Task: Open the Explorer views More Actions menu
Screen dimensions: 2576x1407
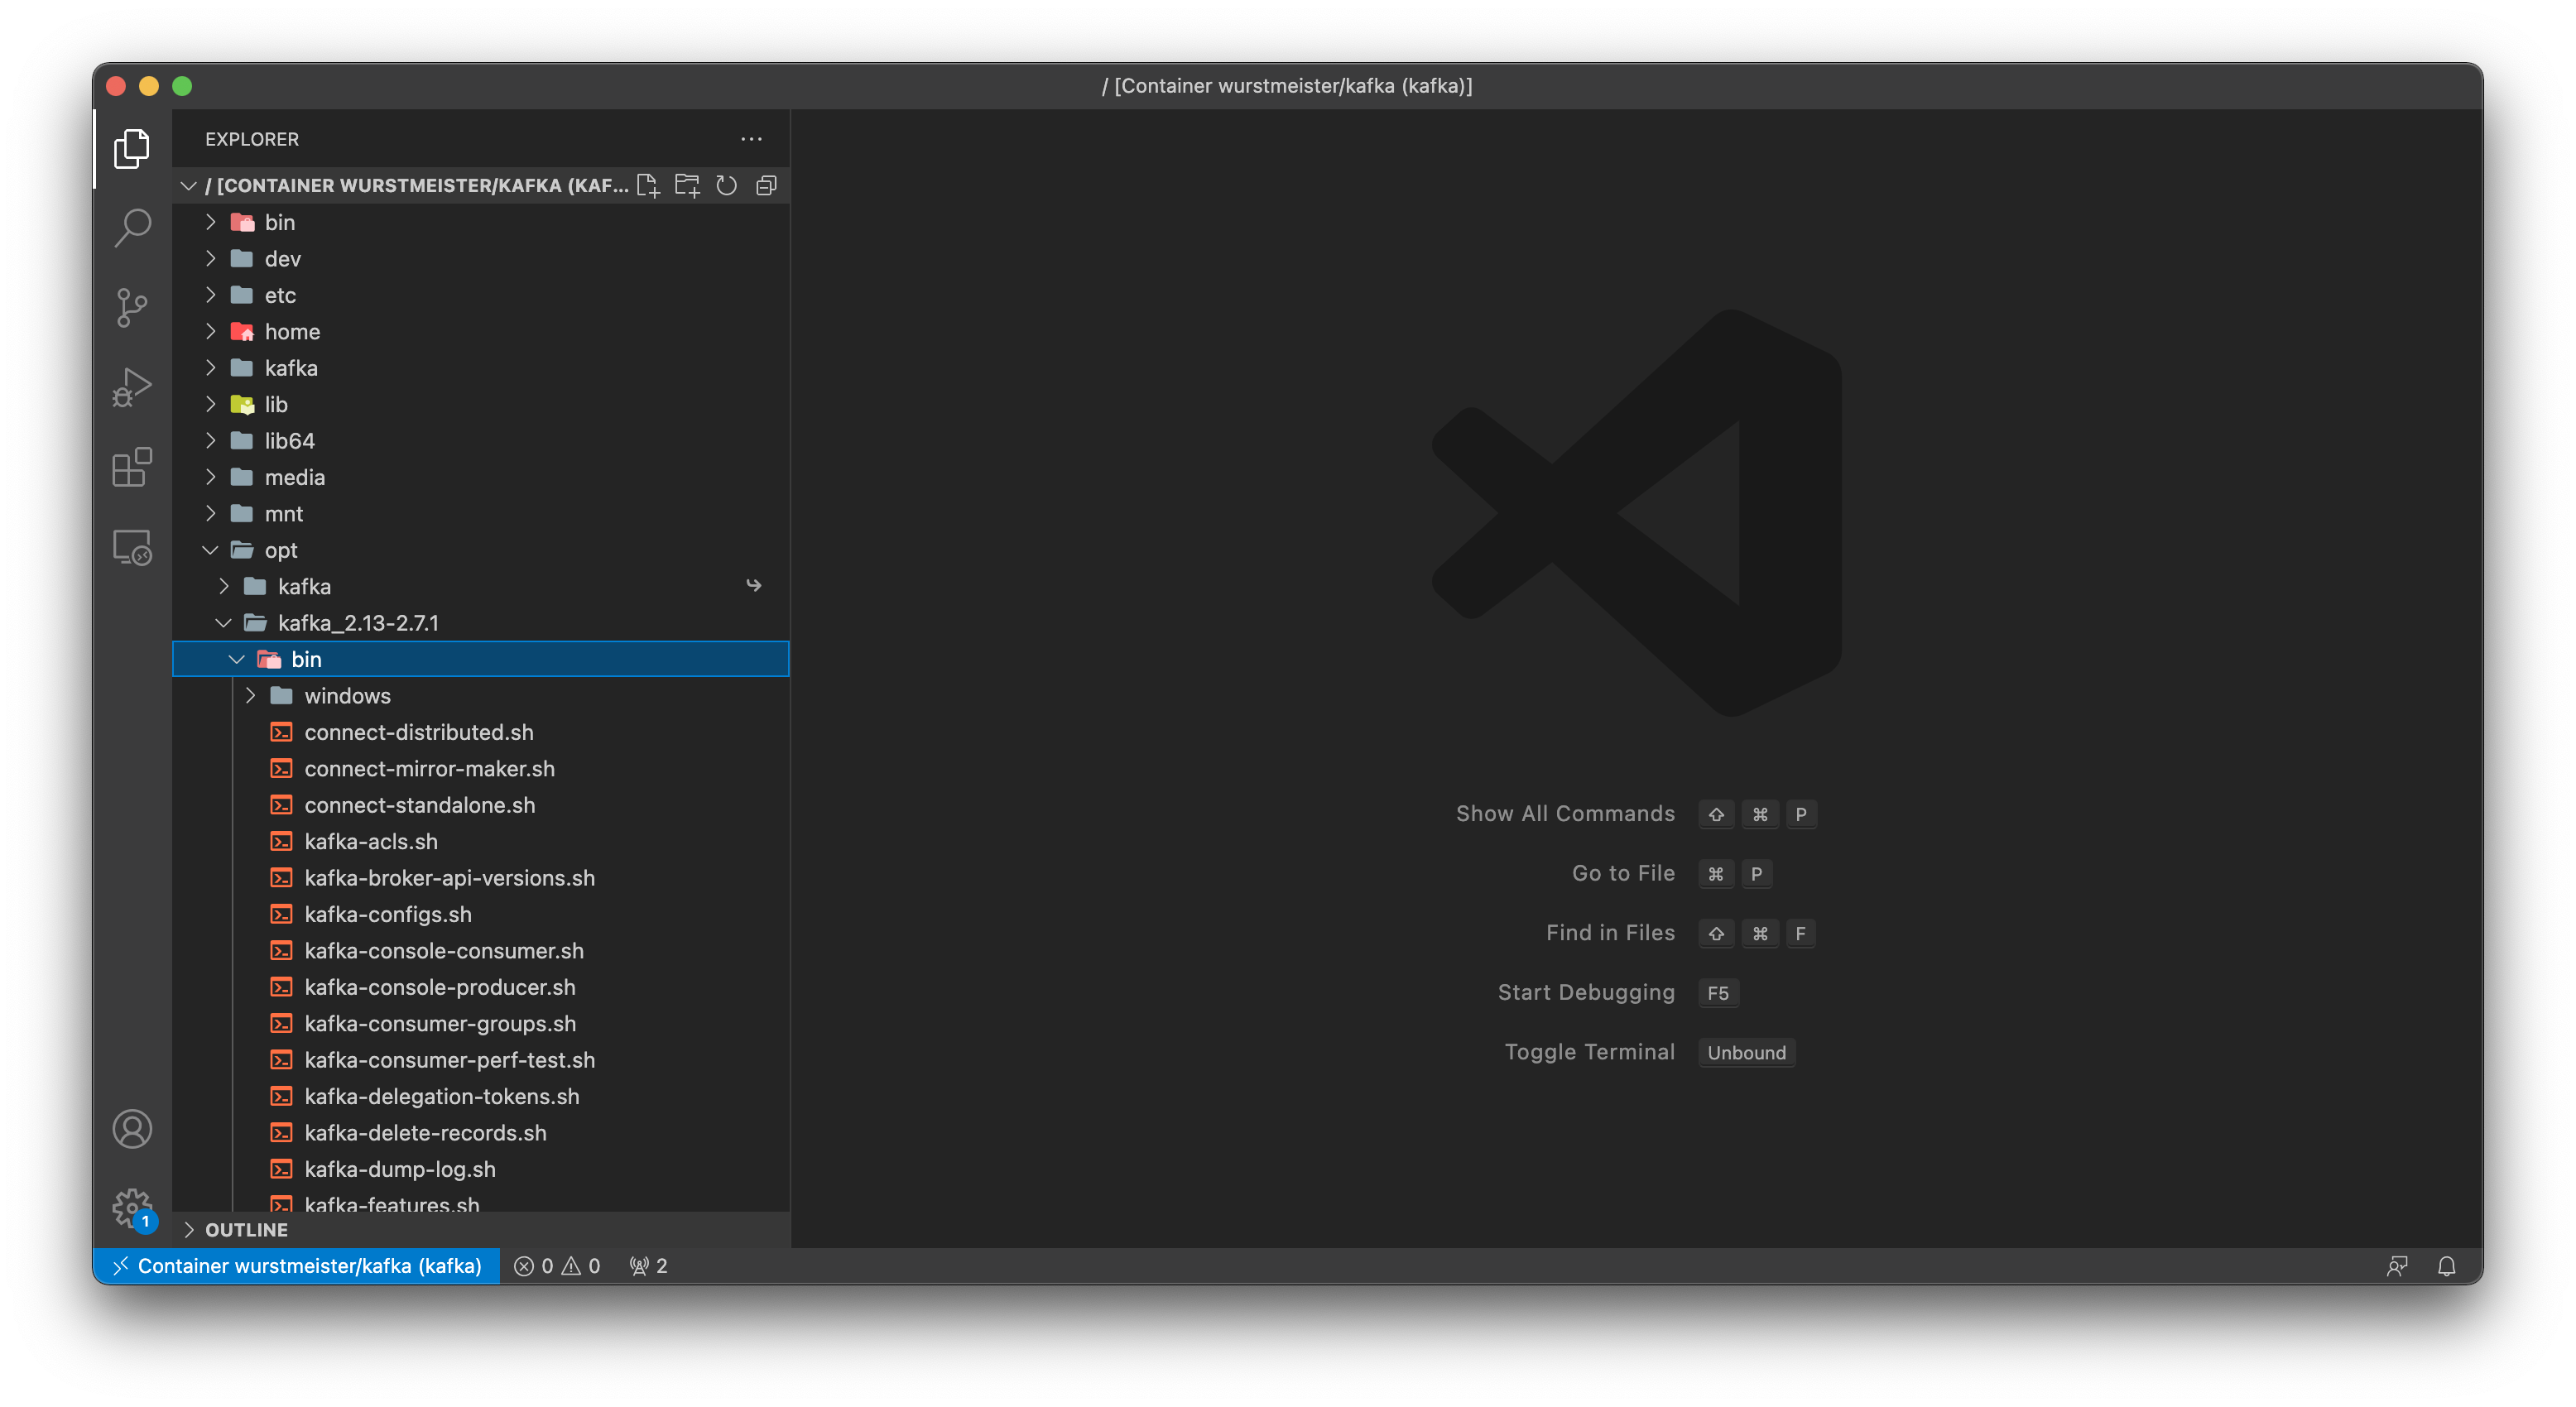Action: [x=751, y=139]
